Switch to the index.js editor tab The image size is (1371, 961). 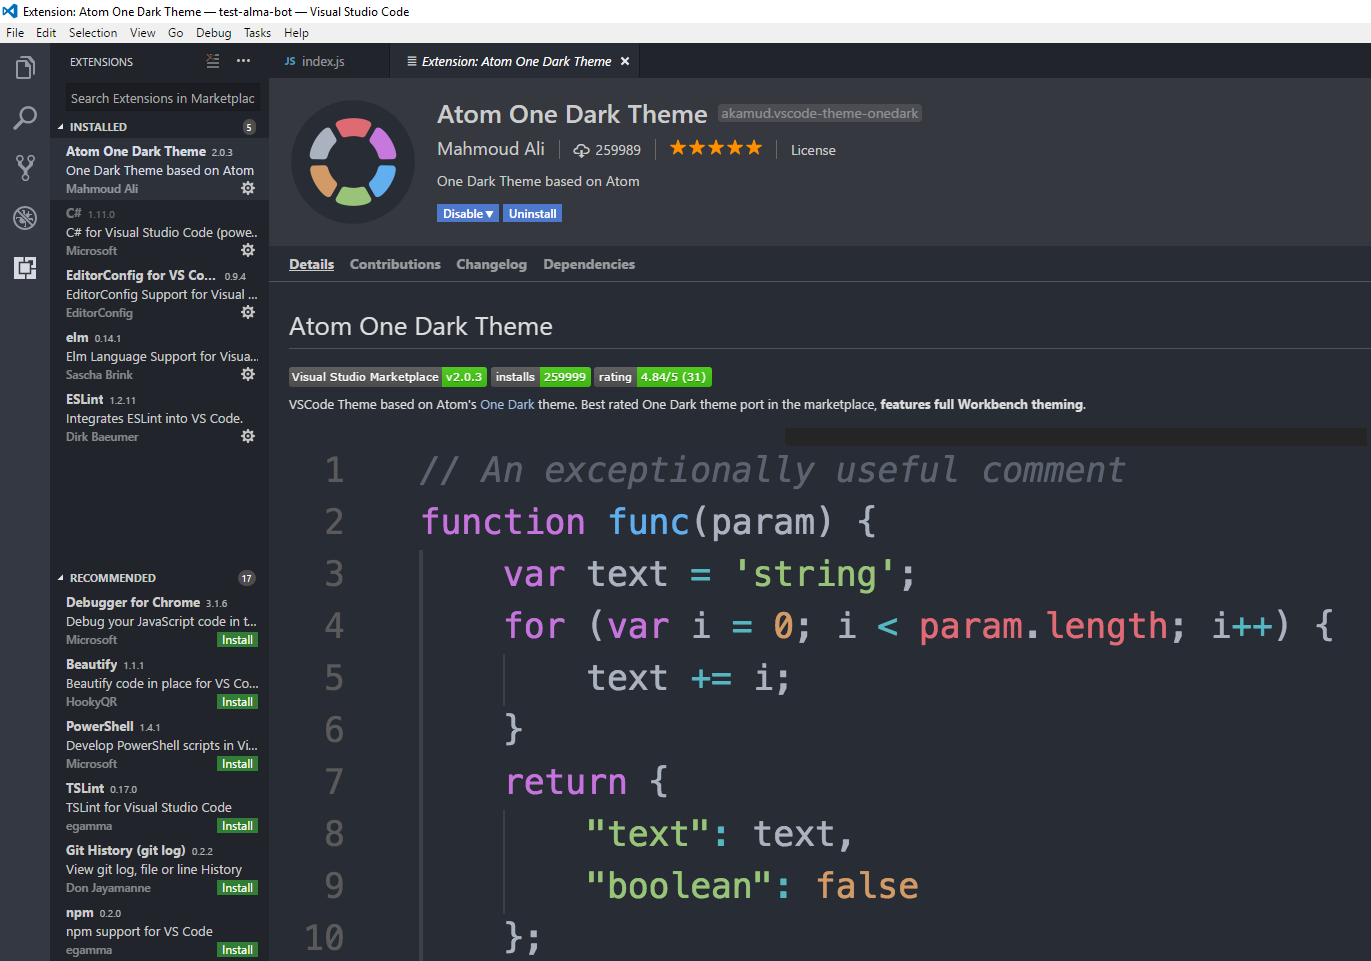pos(328,61)
